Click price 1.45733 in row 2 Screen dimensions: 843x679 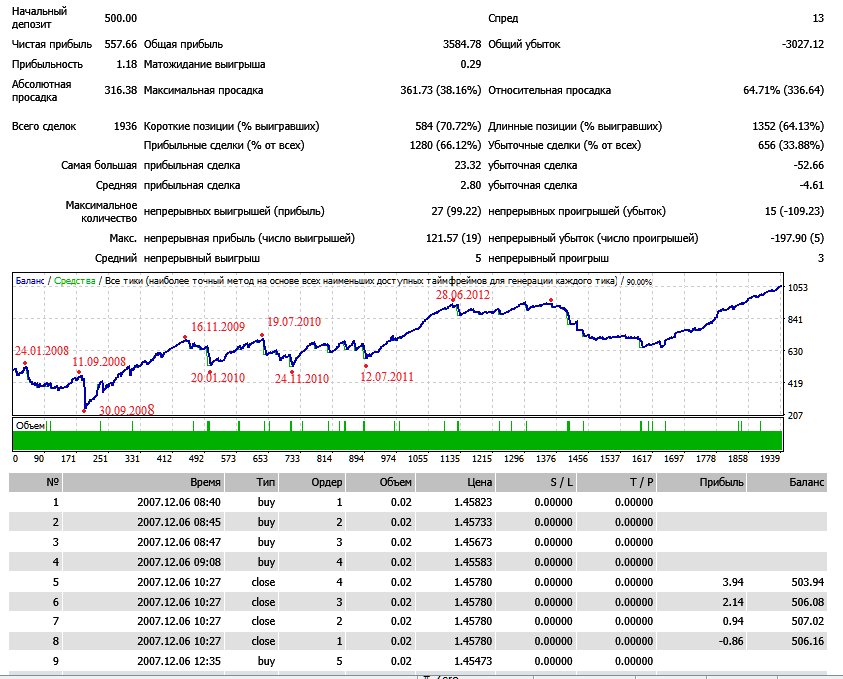click(473, 522)
